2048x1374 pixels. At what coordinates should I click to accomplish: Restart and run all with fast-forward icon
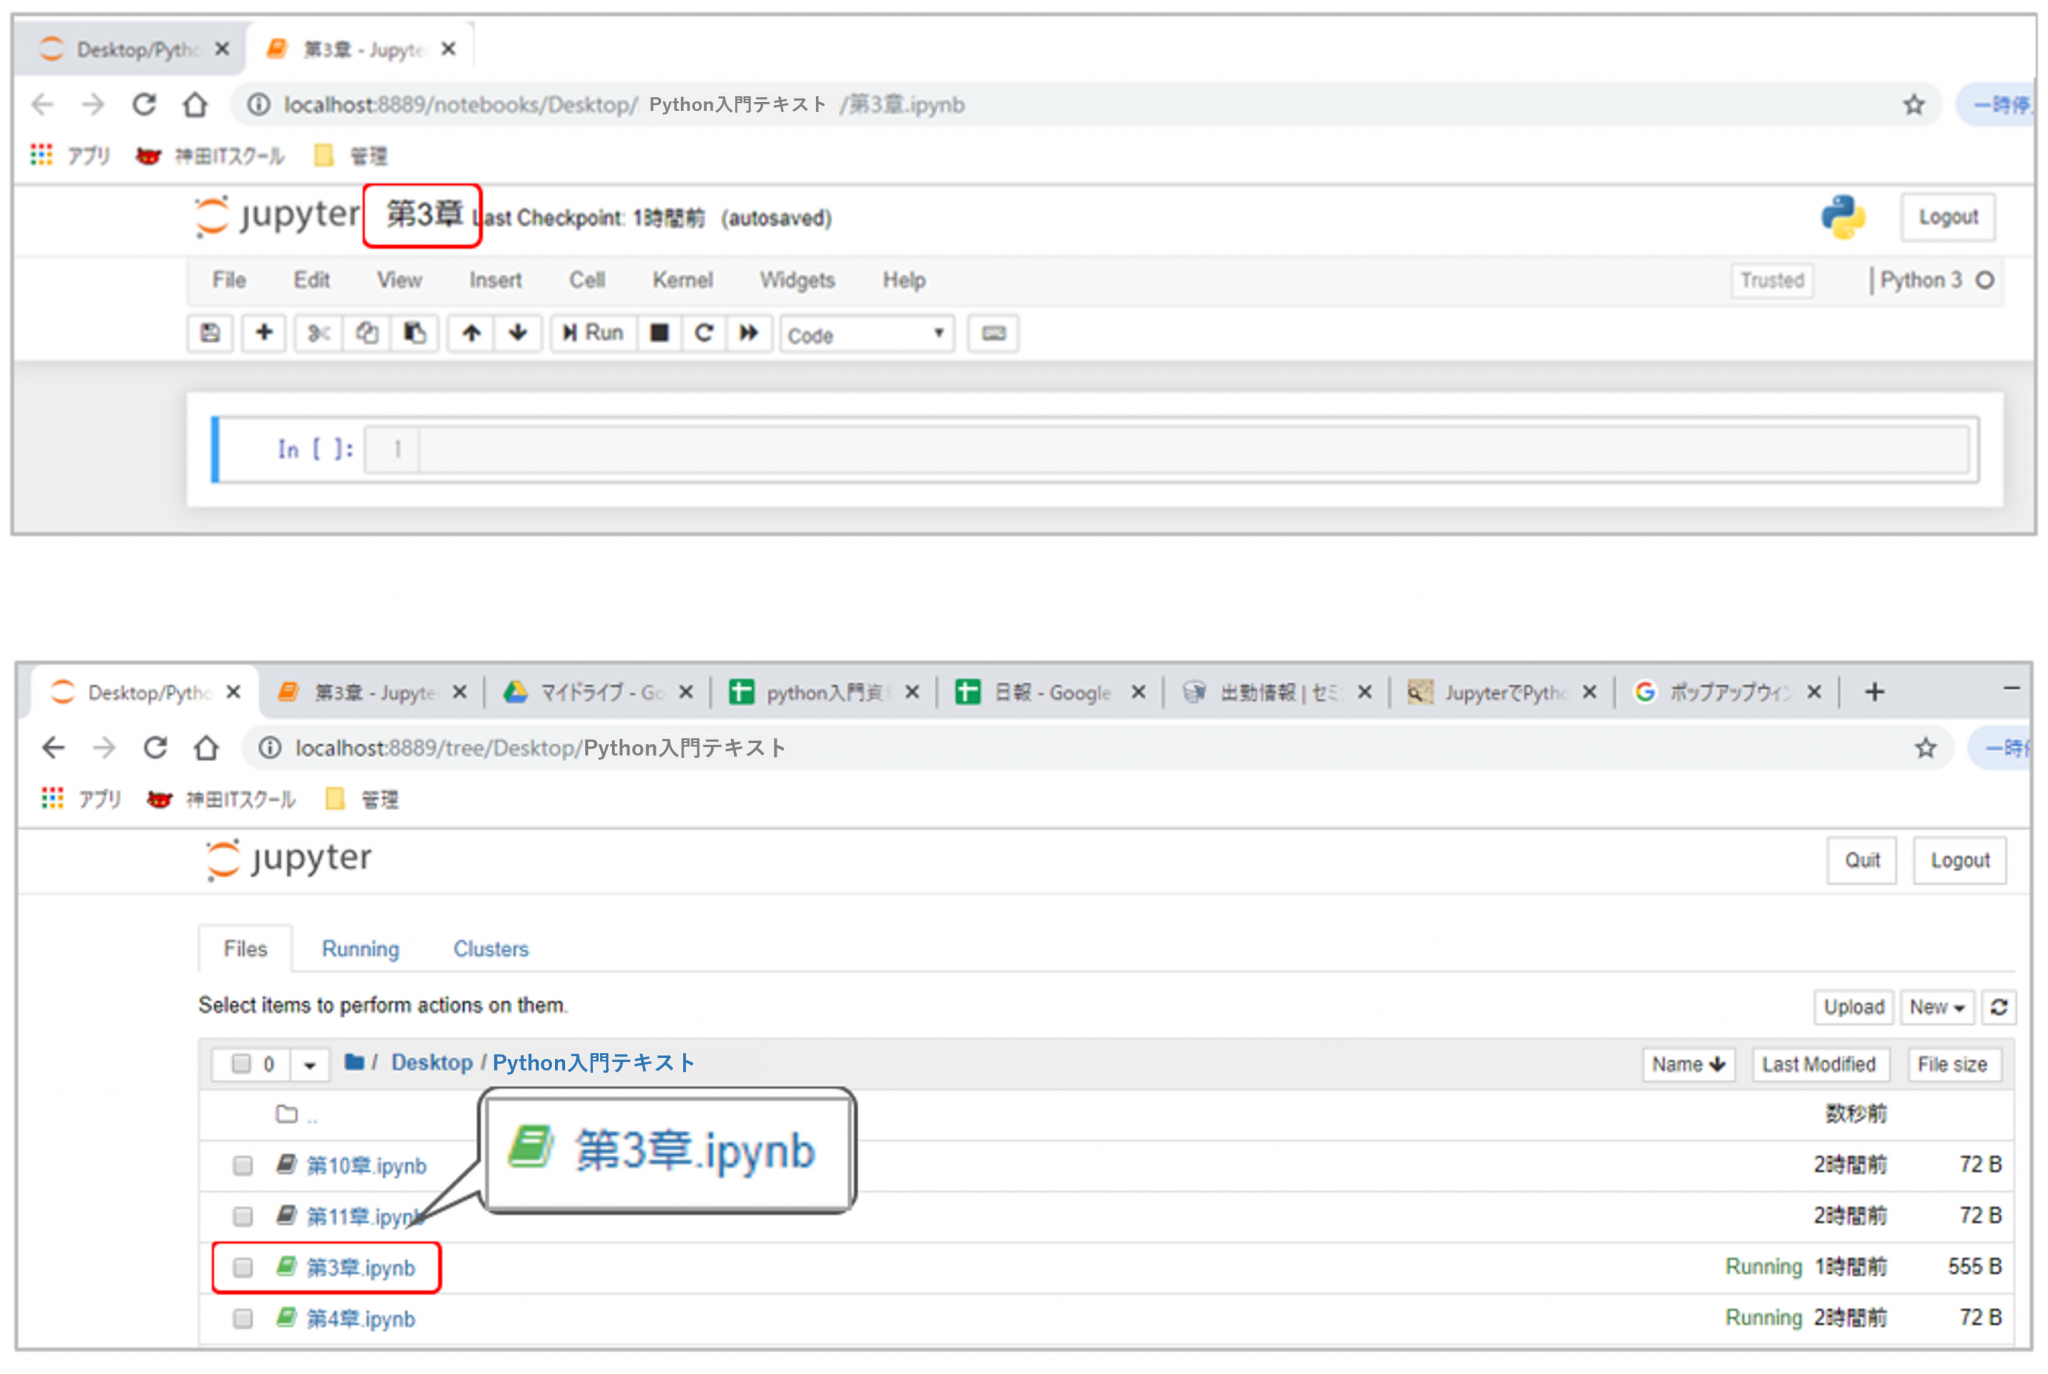pos(749,333)
